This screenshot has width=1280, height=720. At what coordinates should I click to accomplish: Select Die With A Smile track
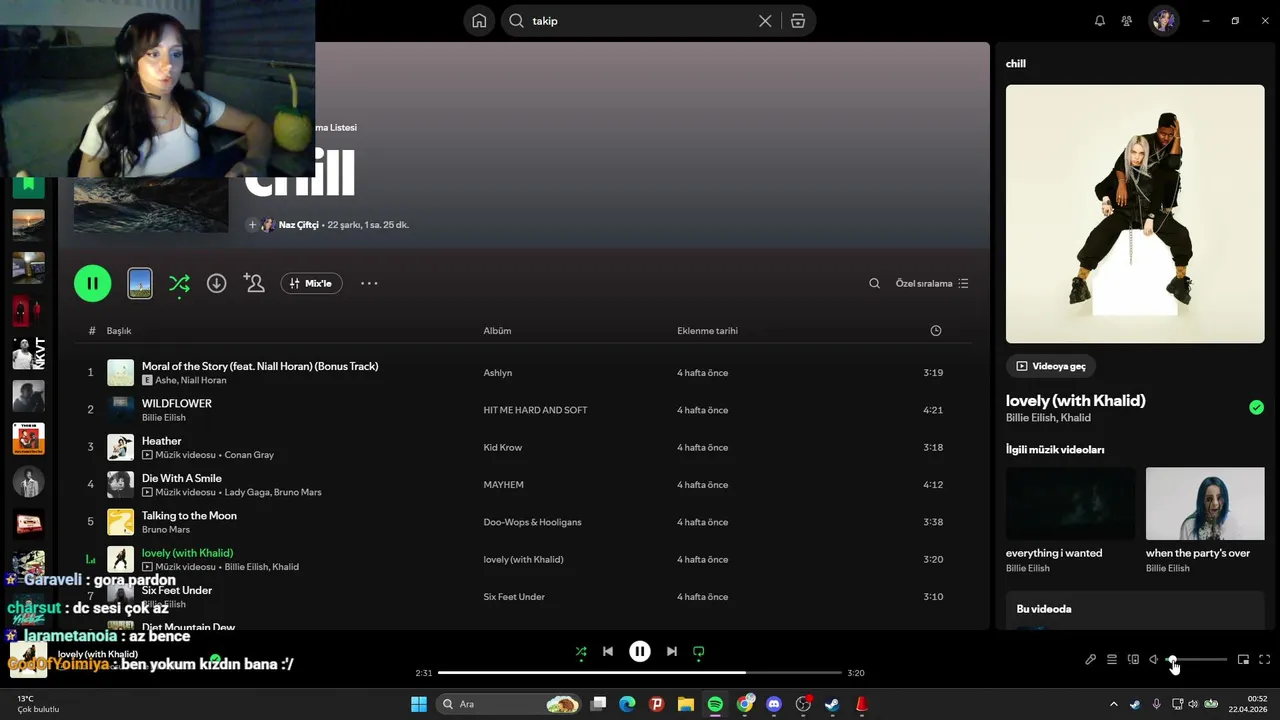tap(181, 478)
